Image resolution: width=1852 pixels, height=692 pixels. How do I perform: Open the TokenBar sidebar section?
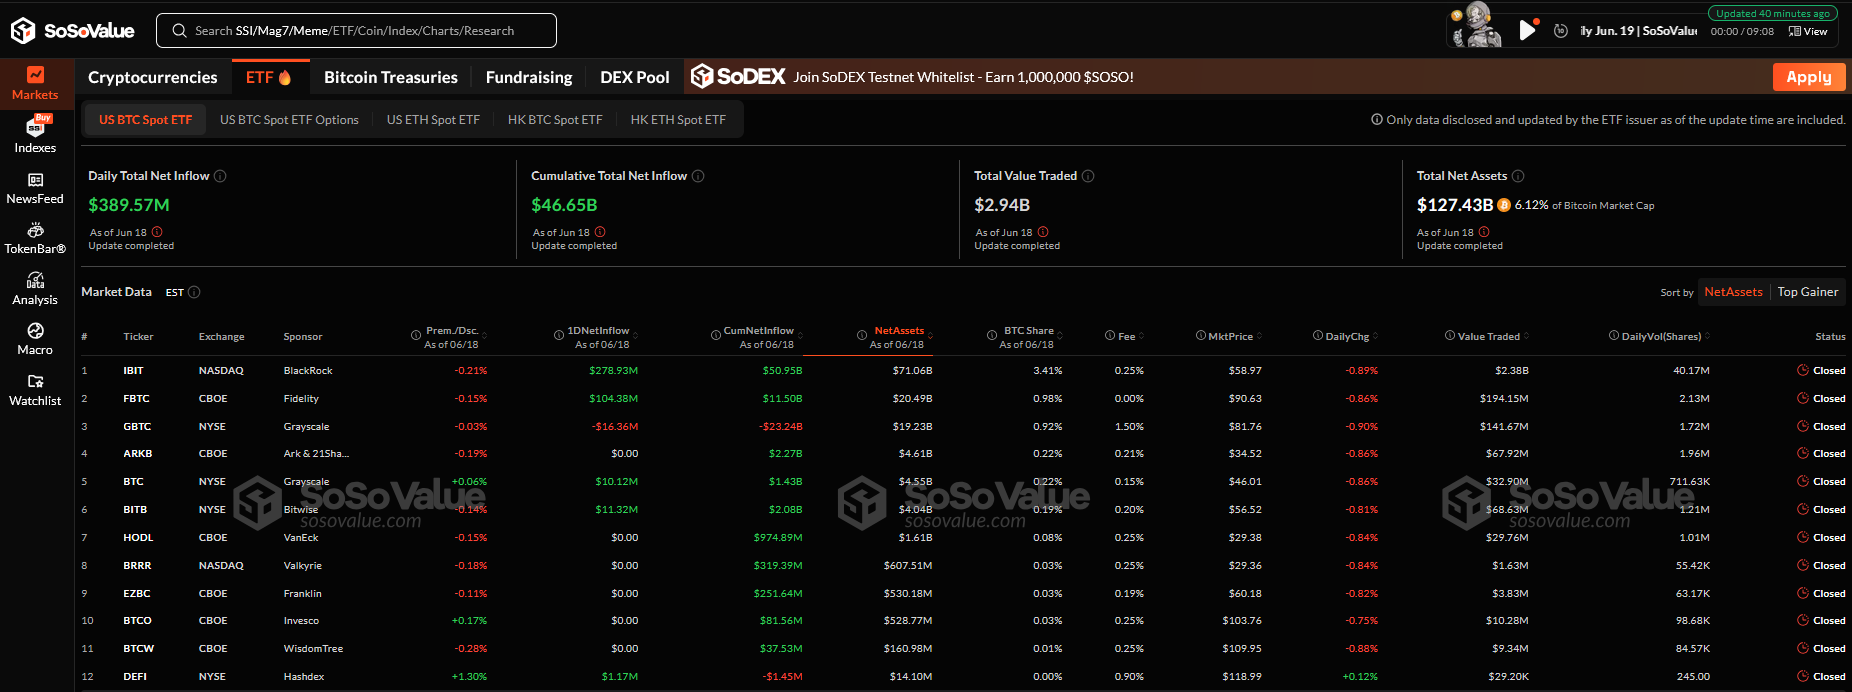pyautogui.click(x=35, y=238)
